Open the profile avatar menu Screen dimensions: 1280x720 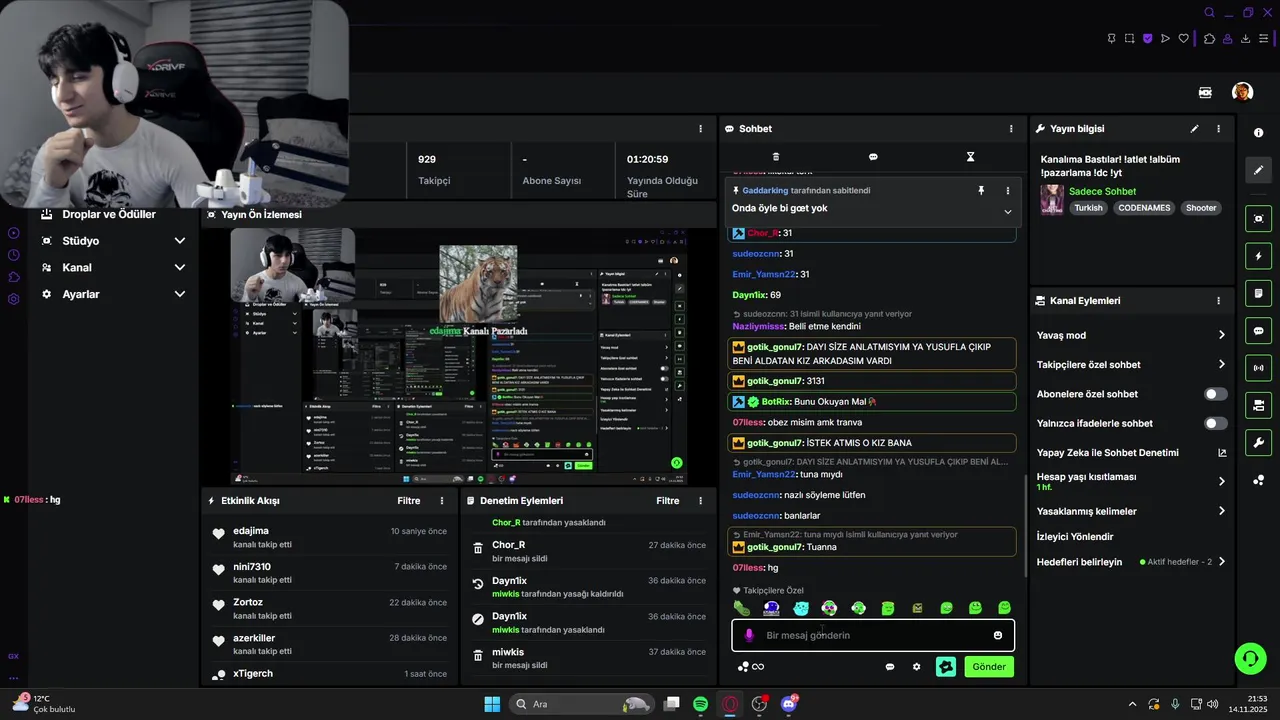1242,92
